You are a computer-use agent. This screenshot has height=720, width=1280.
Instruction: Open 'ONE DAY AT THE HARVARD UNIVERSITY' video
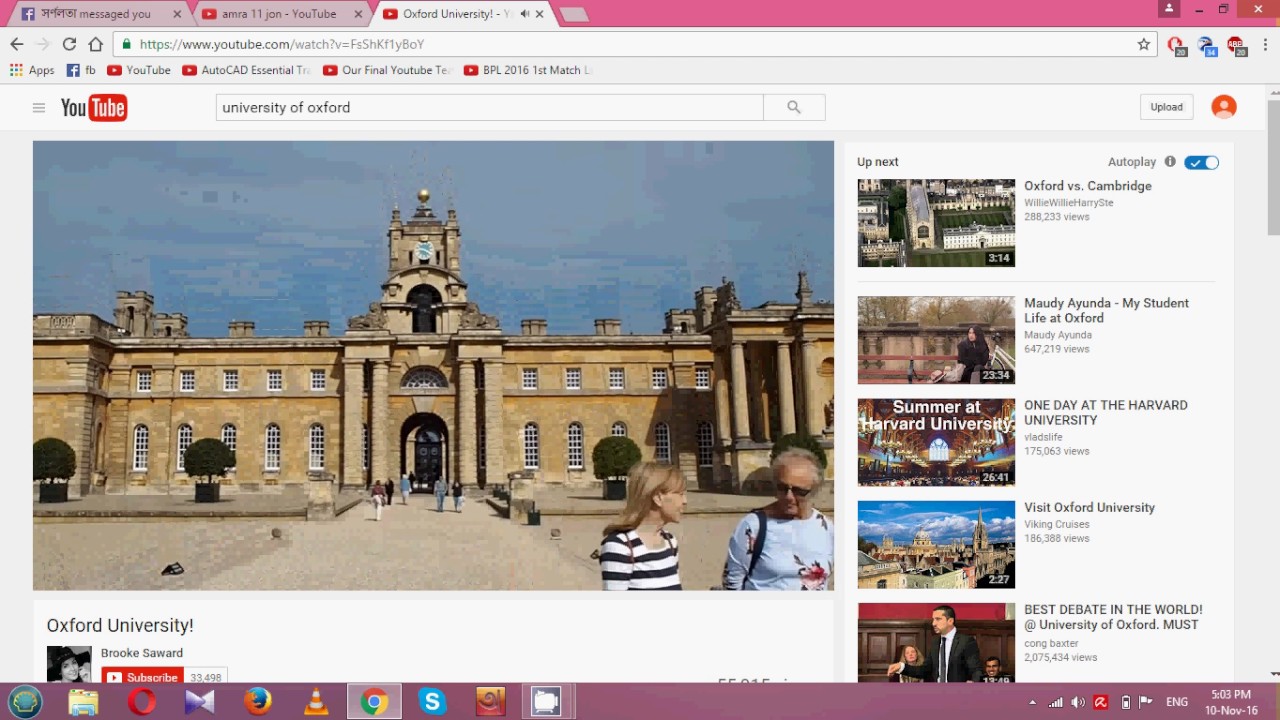click(1106, 412)
